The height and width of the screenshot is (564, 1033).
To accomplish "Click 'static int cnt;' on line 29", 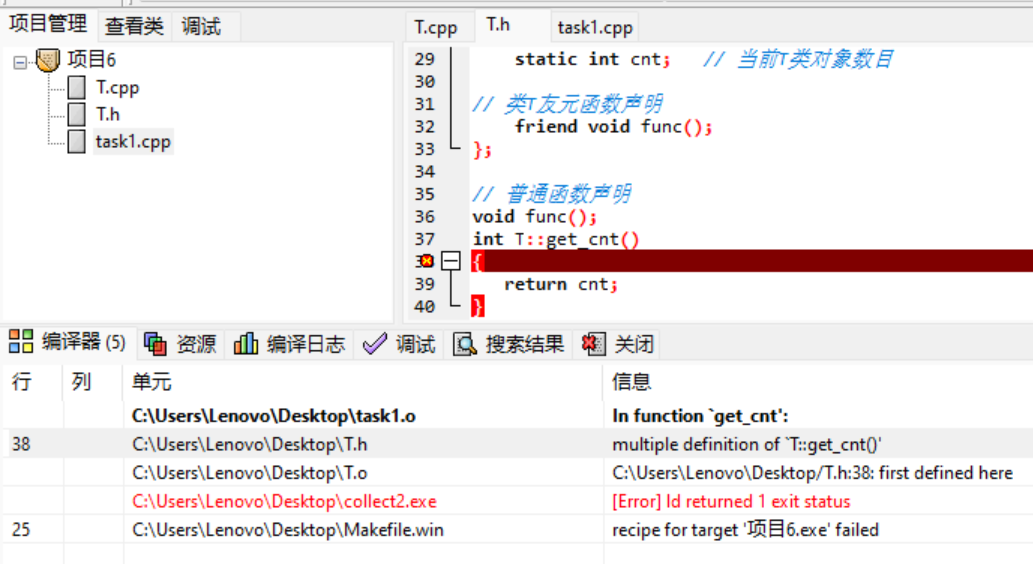I will [592, 59].
